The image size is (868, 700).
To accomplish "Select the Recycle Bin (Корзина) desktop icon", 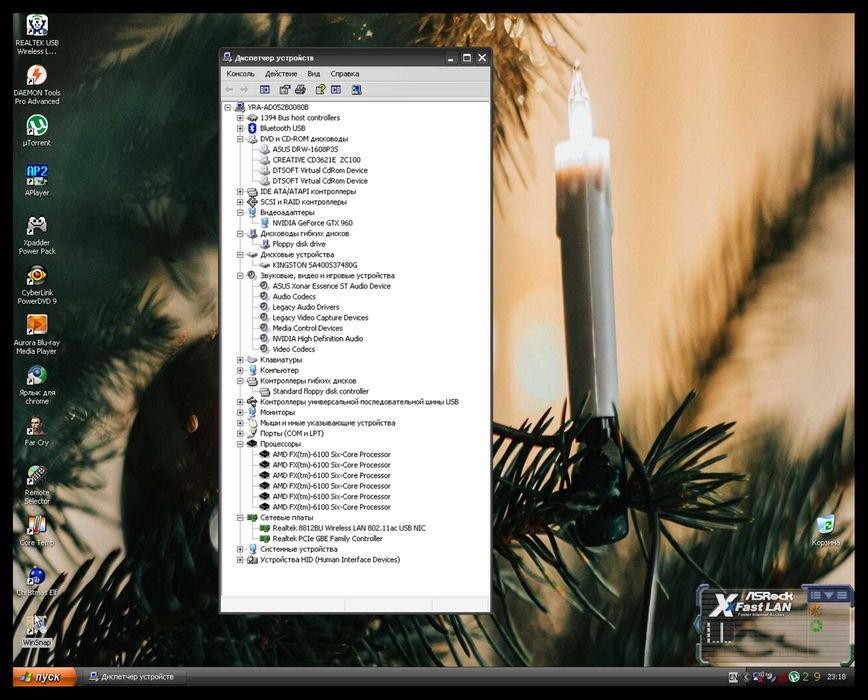I will pos(825,531).
